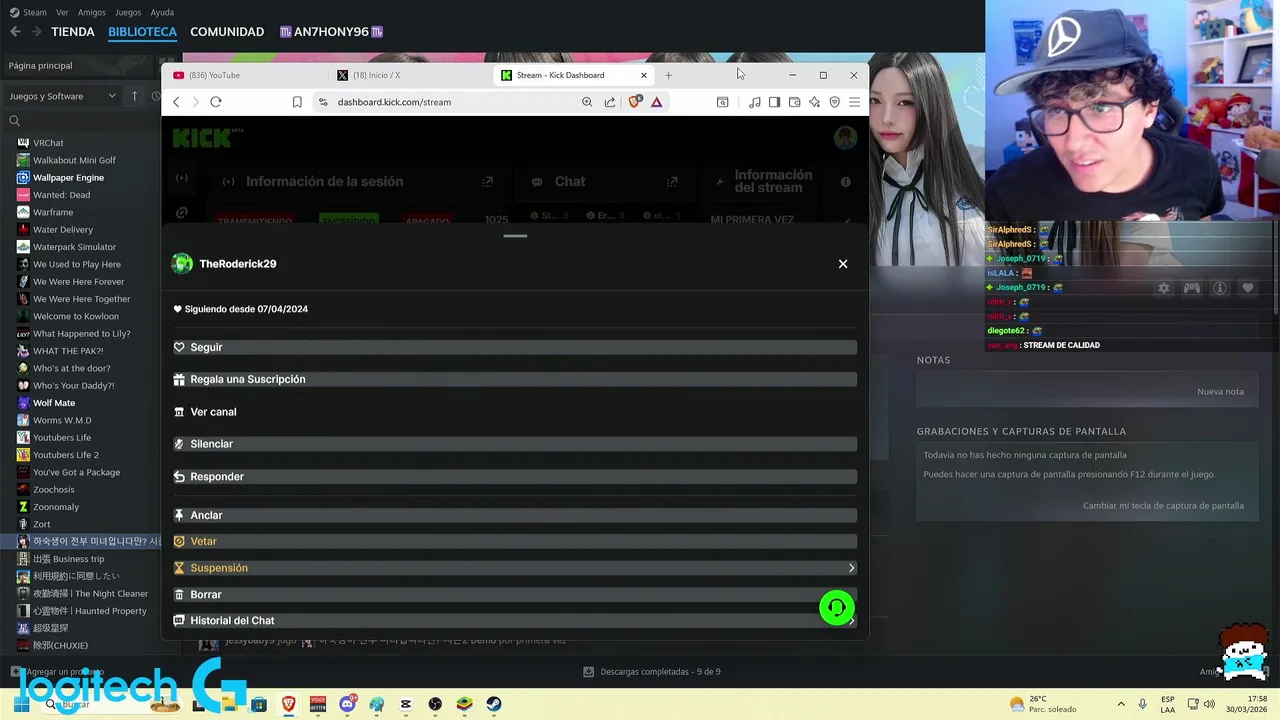Open the Juegos menu in Steam
Screen dimensions: 1280x720
point(128,12)
